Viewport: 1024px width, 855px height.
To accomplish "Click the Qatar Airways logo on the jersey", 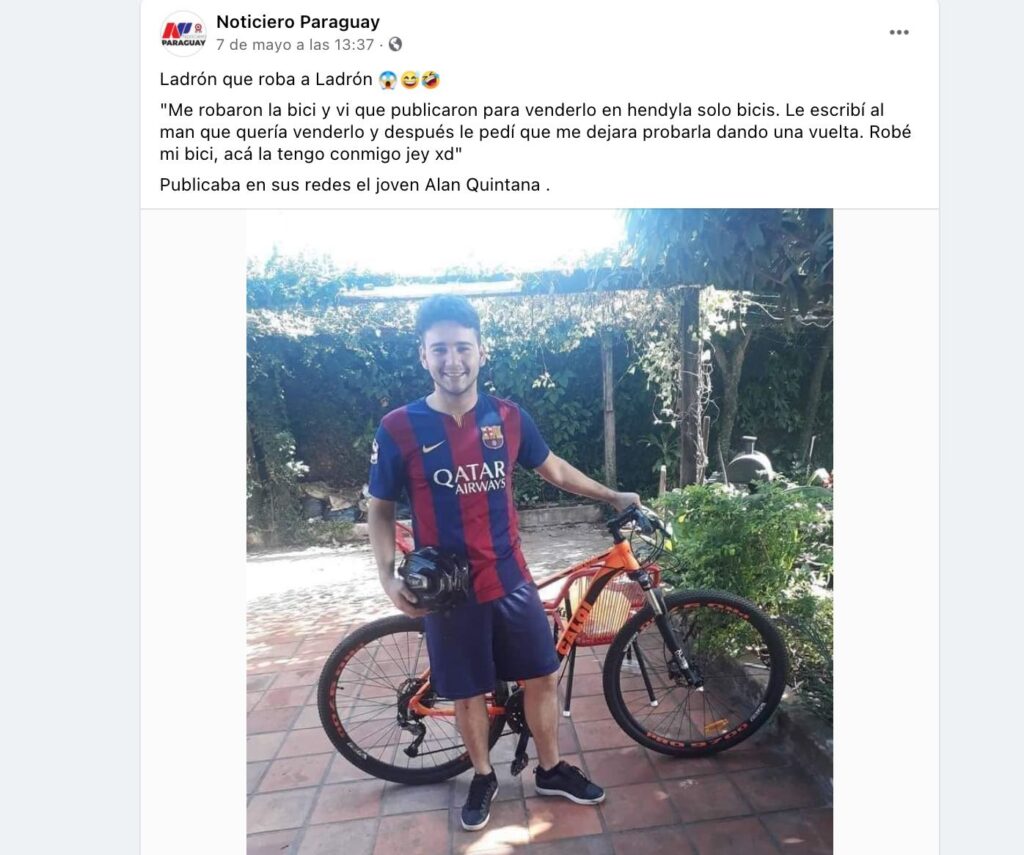I will click(470, 476).
